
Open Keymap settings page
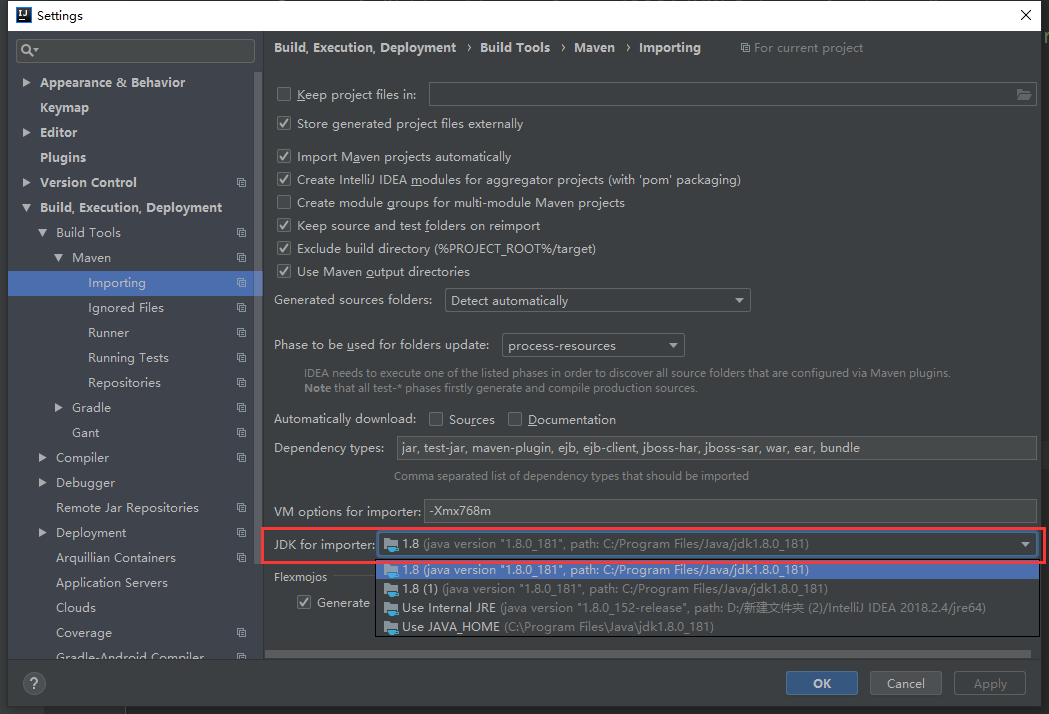(x=64, y=108)
